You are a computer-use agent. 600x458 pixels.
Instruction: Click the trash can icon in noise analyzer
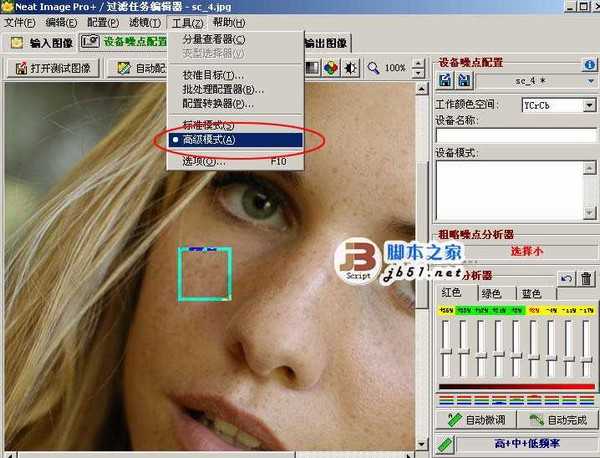coord(587,277)
